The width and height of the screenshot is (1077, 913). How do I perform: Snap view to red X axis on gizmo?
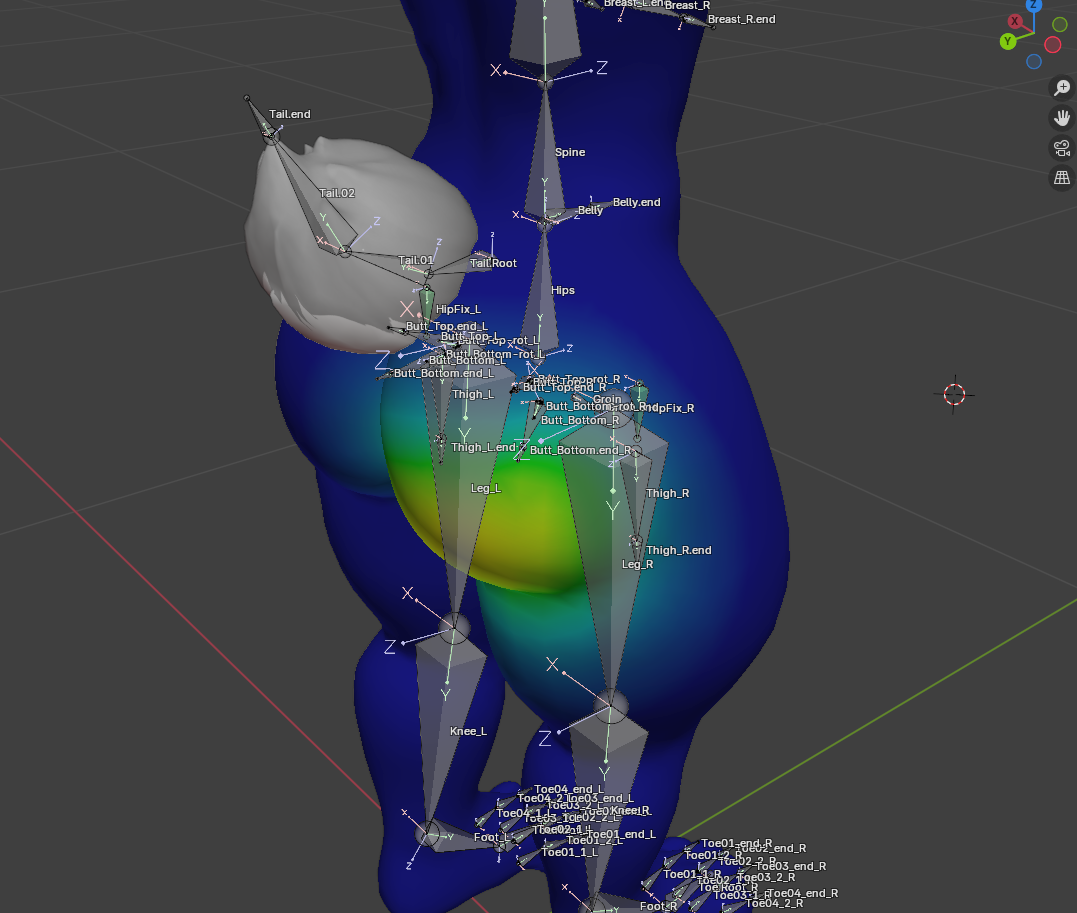click(x=1014, y=21)
